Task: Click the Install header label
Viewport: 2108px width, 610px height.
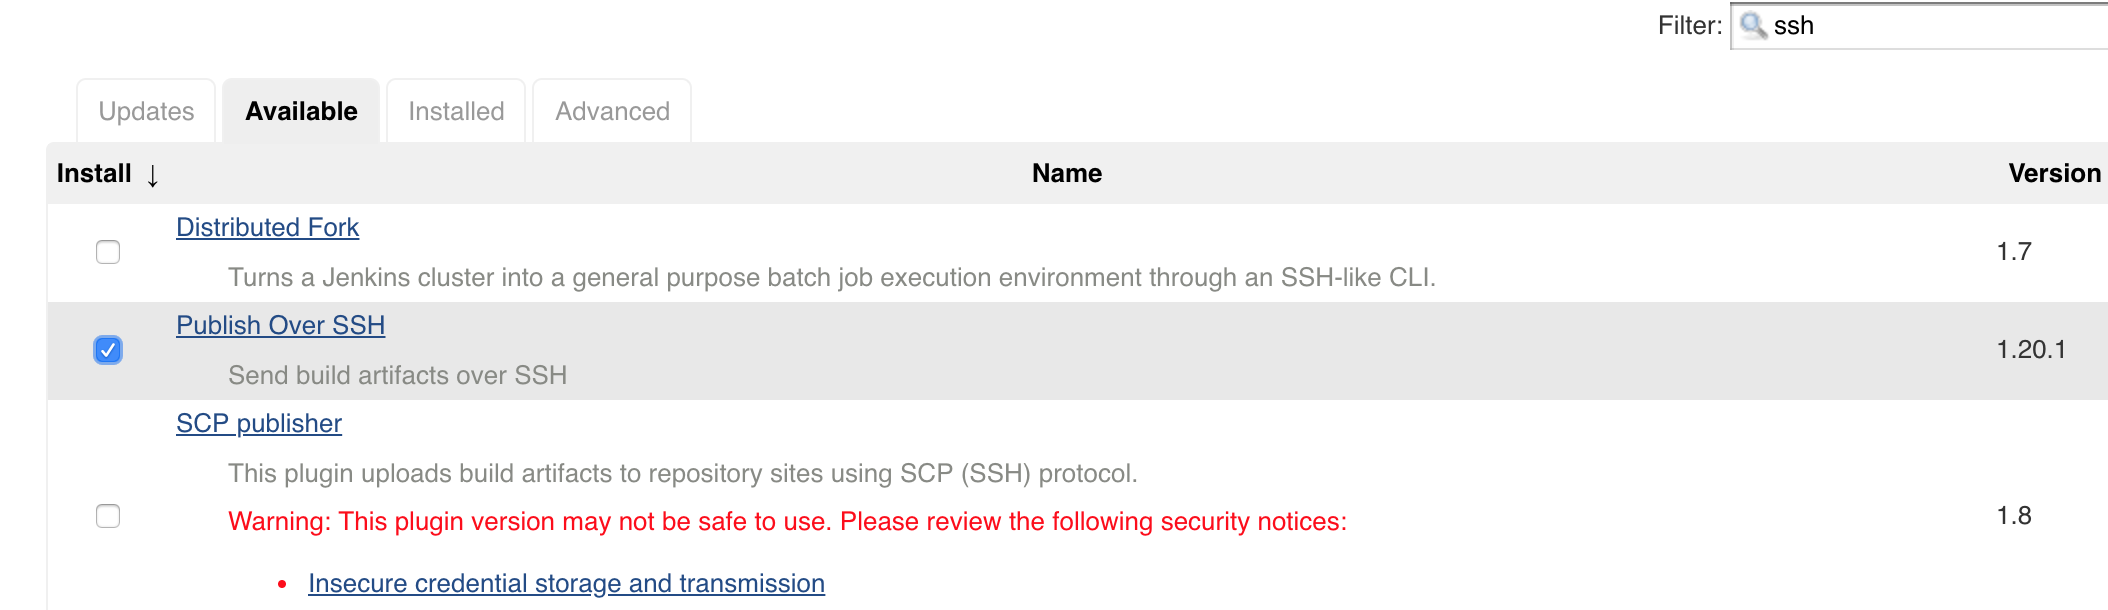Action: pos(93,173)
